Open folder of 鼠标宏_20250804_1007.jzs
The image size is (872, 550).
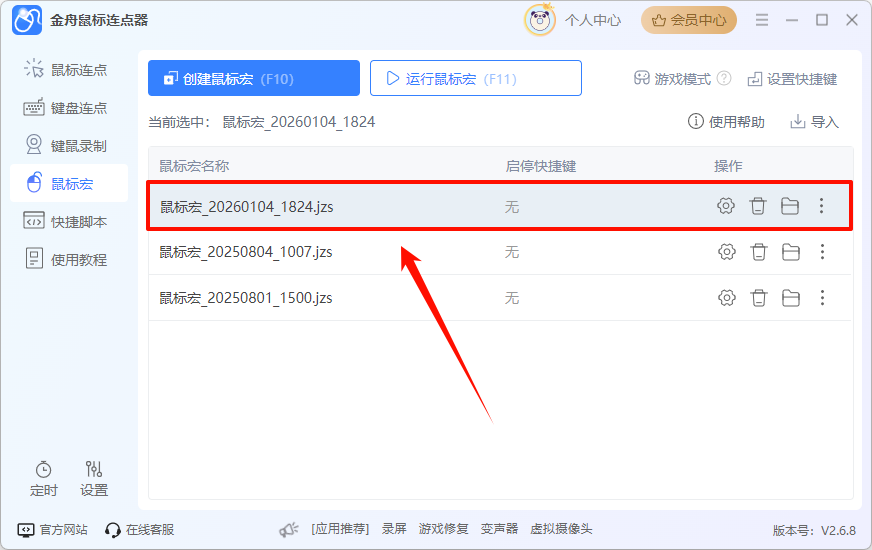[x=791, y=252]
